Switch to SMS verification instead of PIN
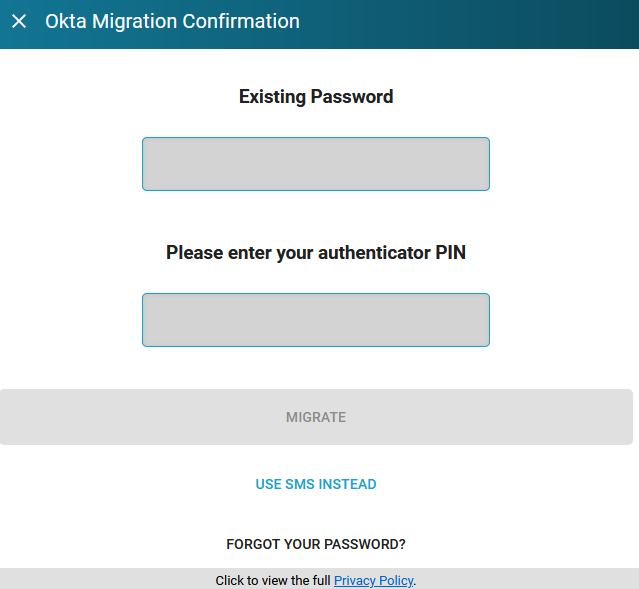This screenshot has height=589, width=639. coord(316,484)
